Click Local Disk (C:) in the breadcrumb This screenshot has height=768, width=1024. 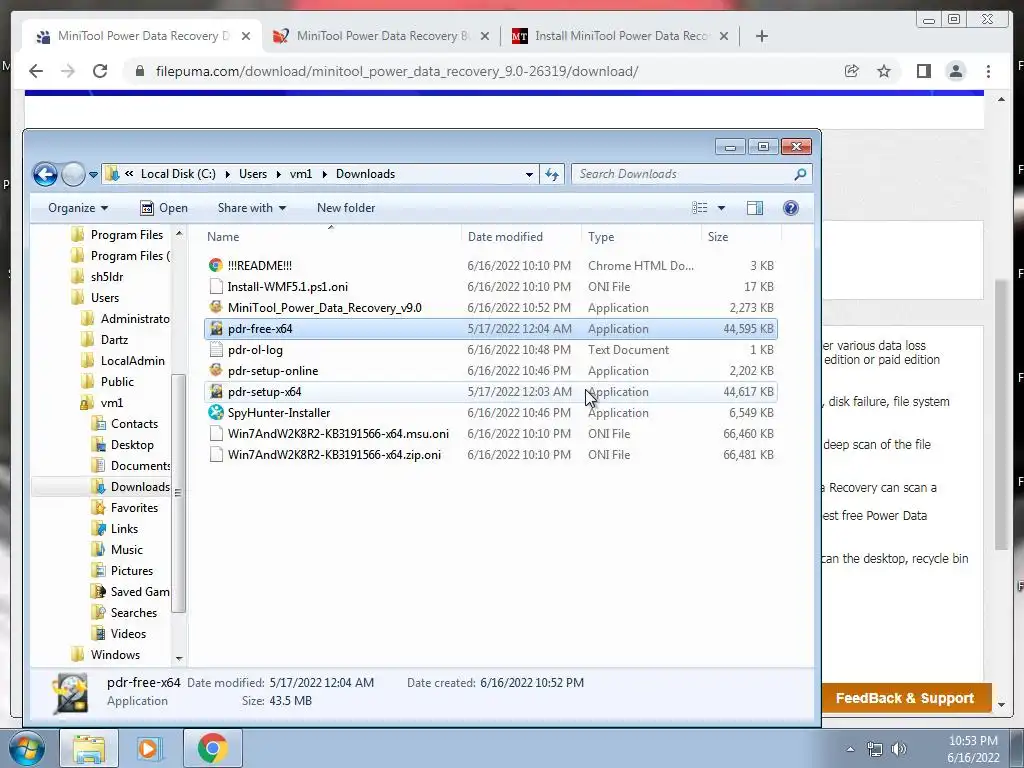point(178,174)
